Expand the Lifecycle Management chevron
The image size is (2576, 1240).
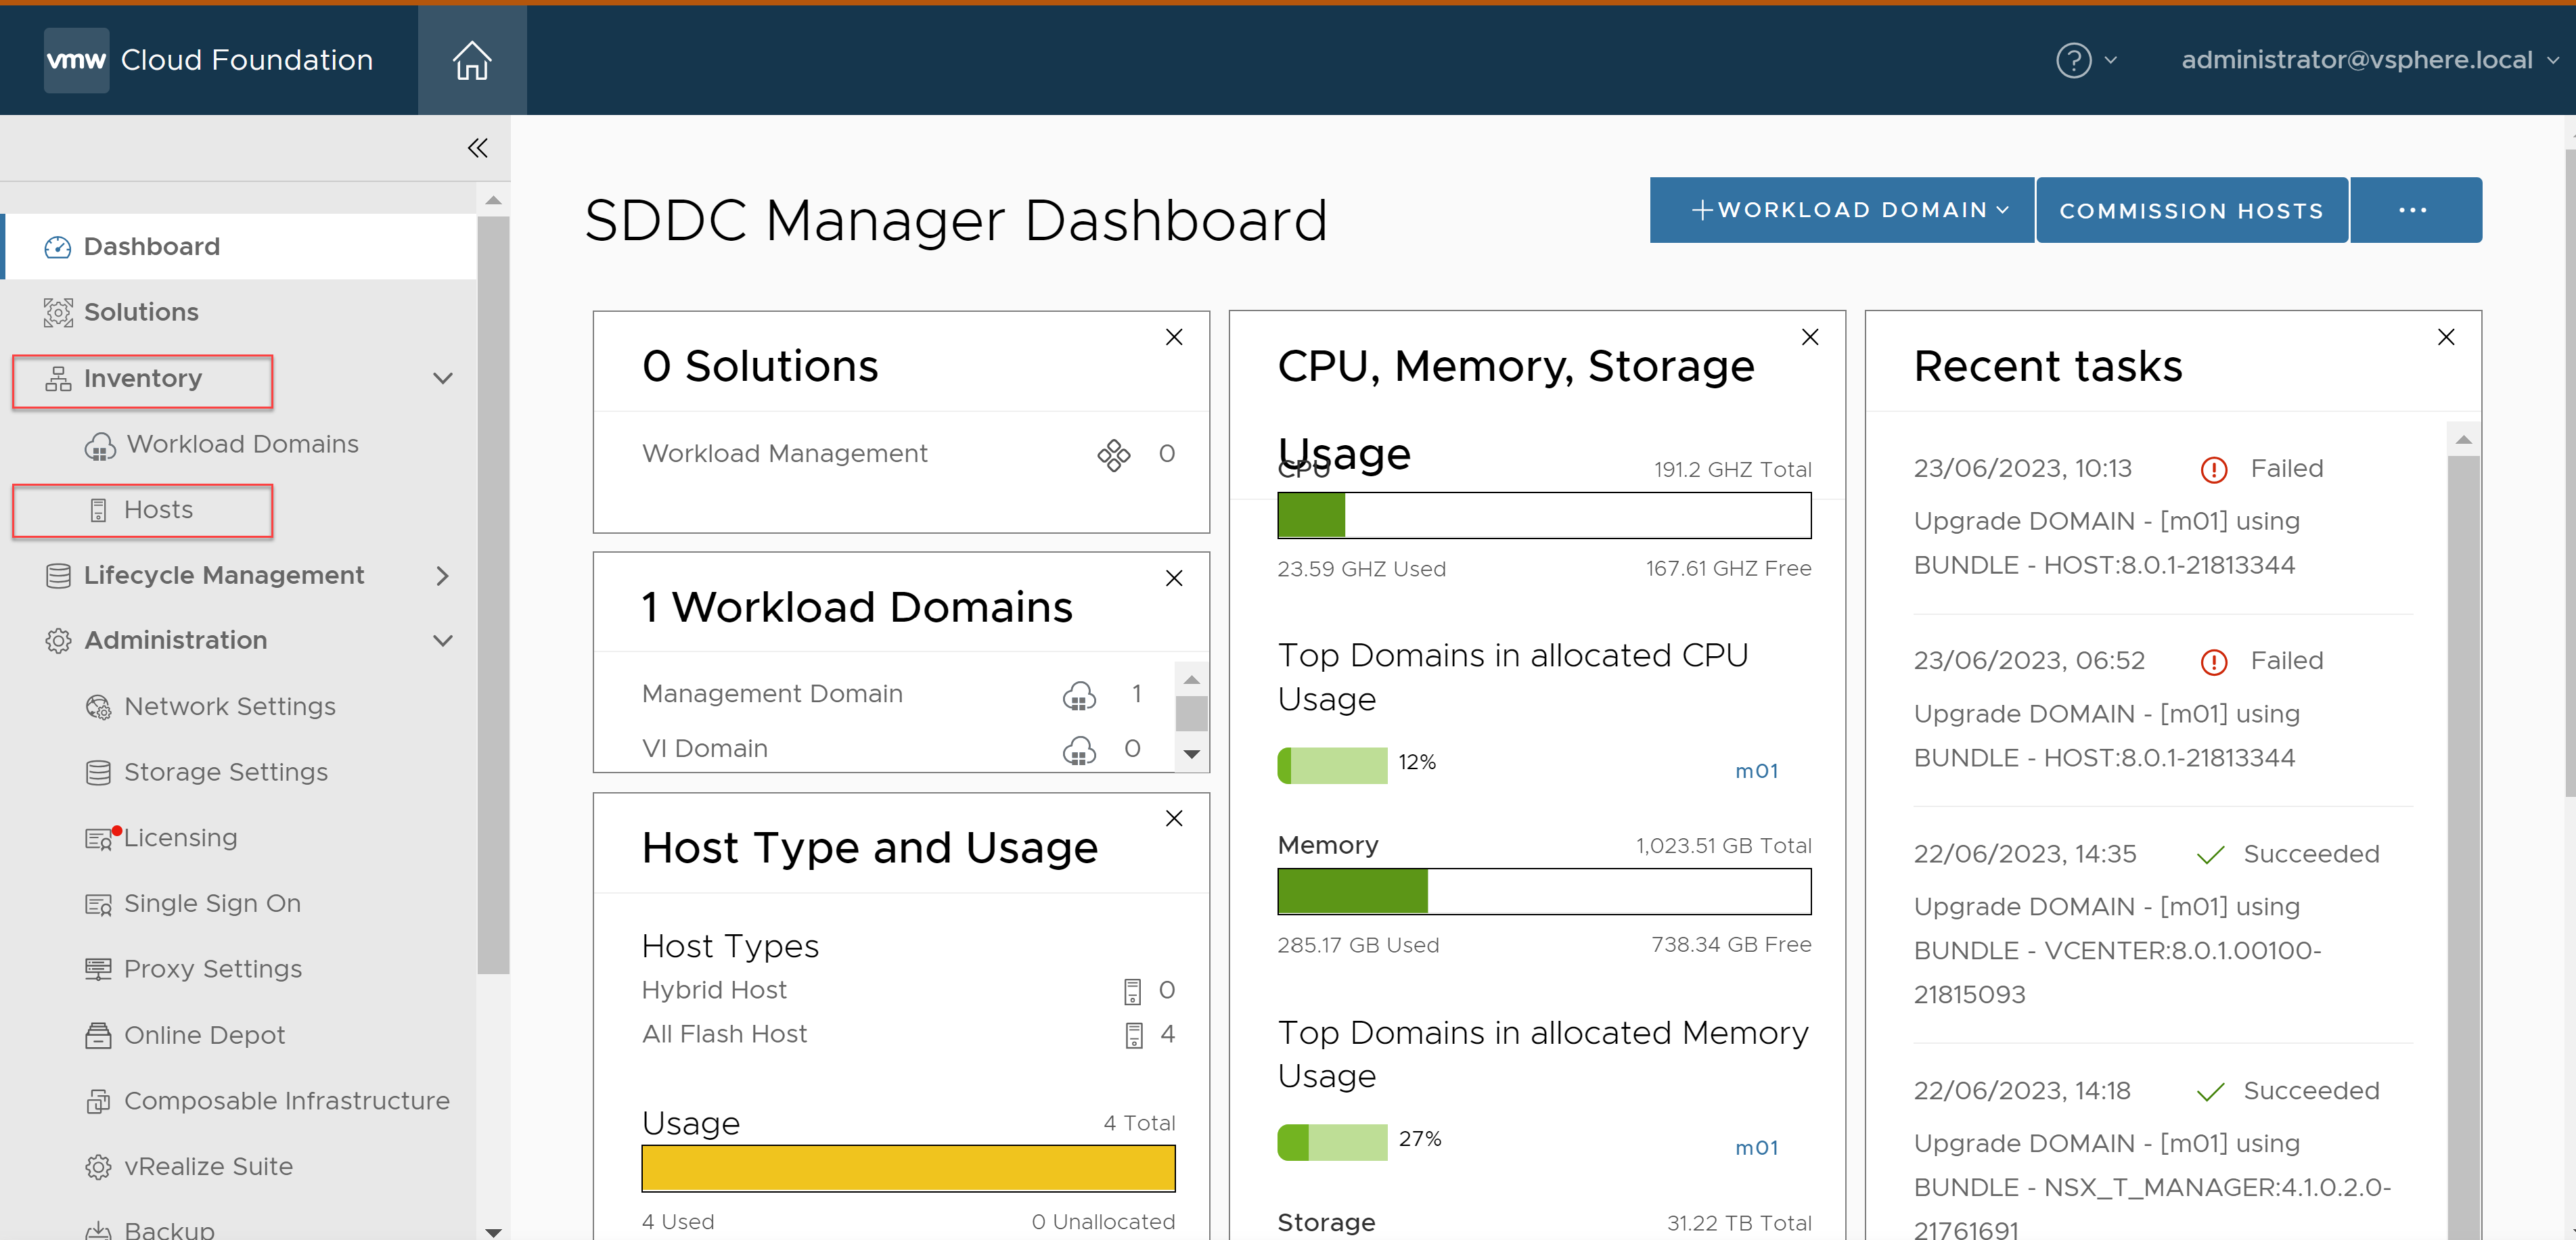[x=442, y=575]
